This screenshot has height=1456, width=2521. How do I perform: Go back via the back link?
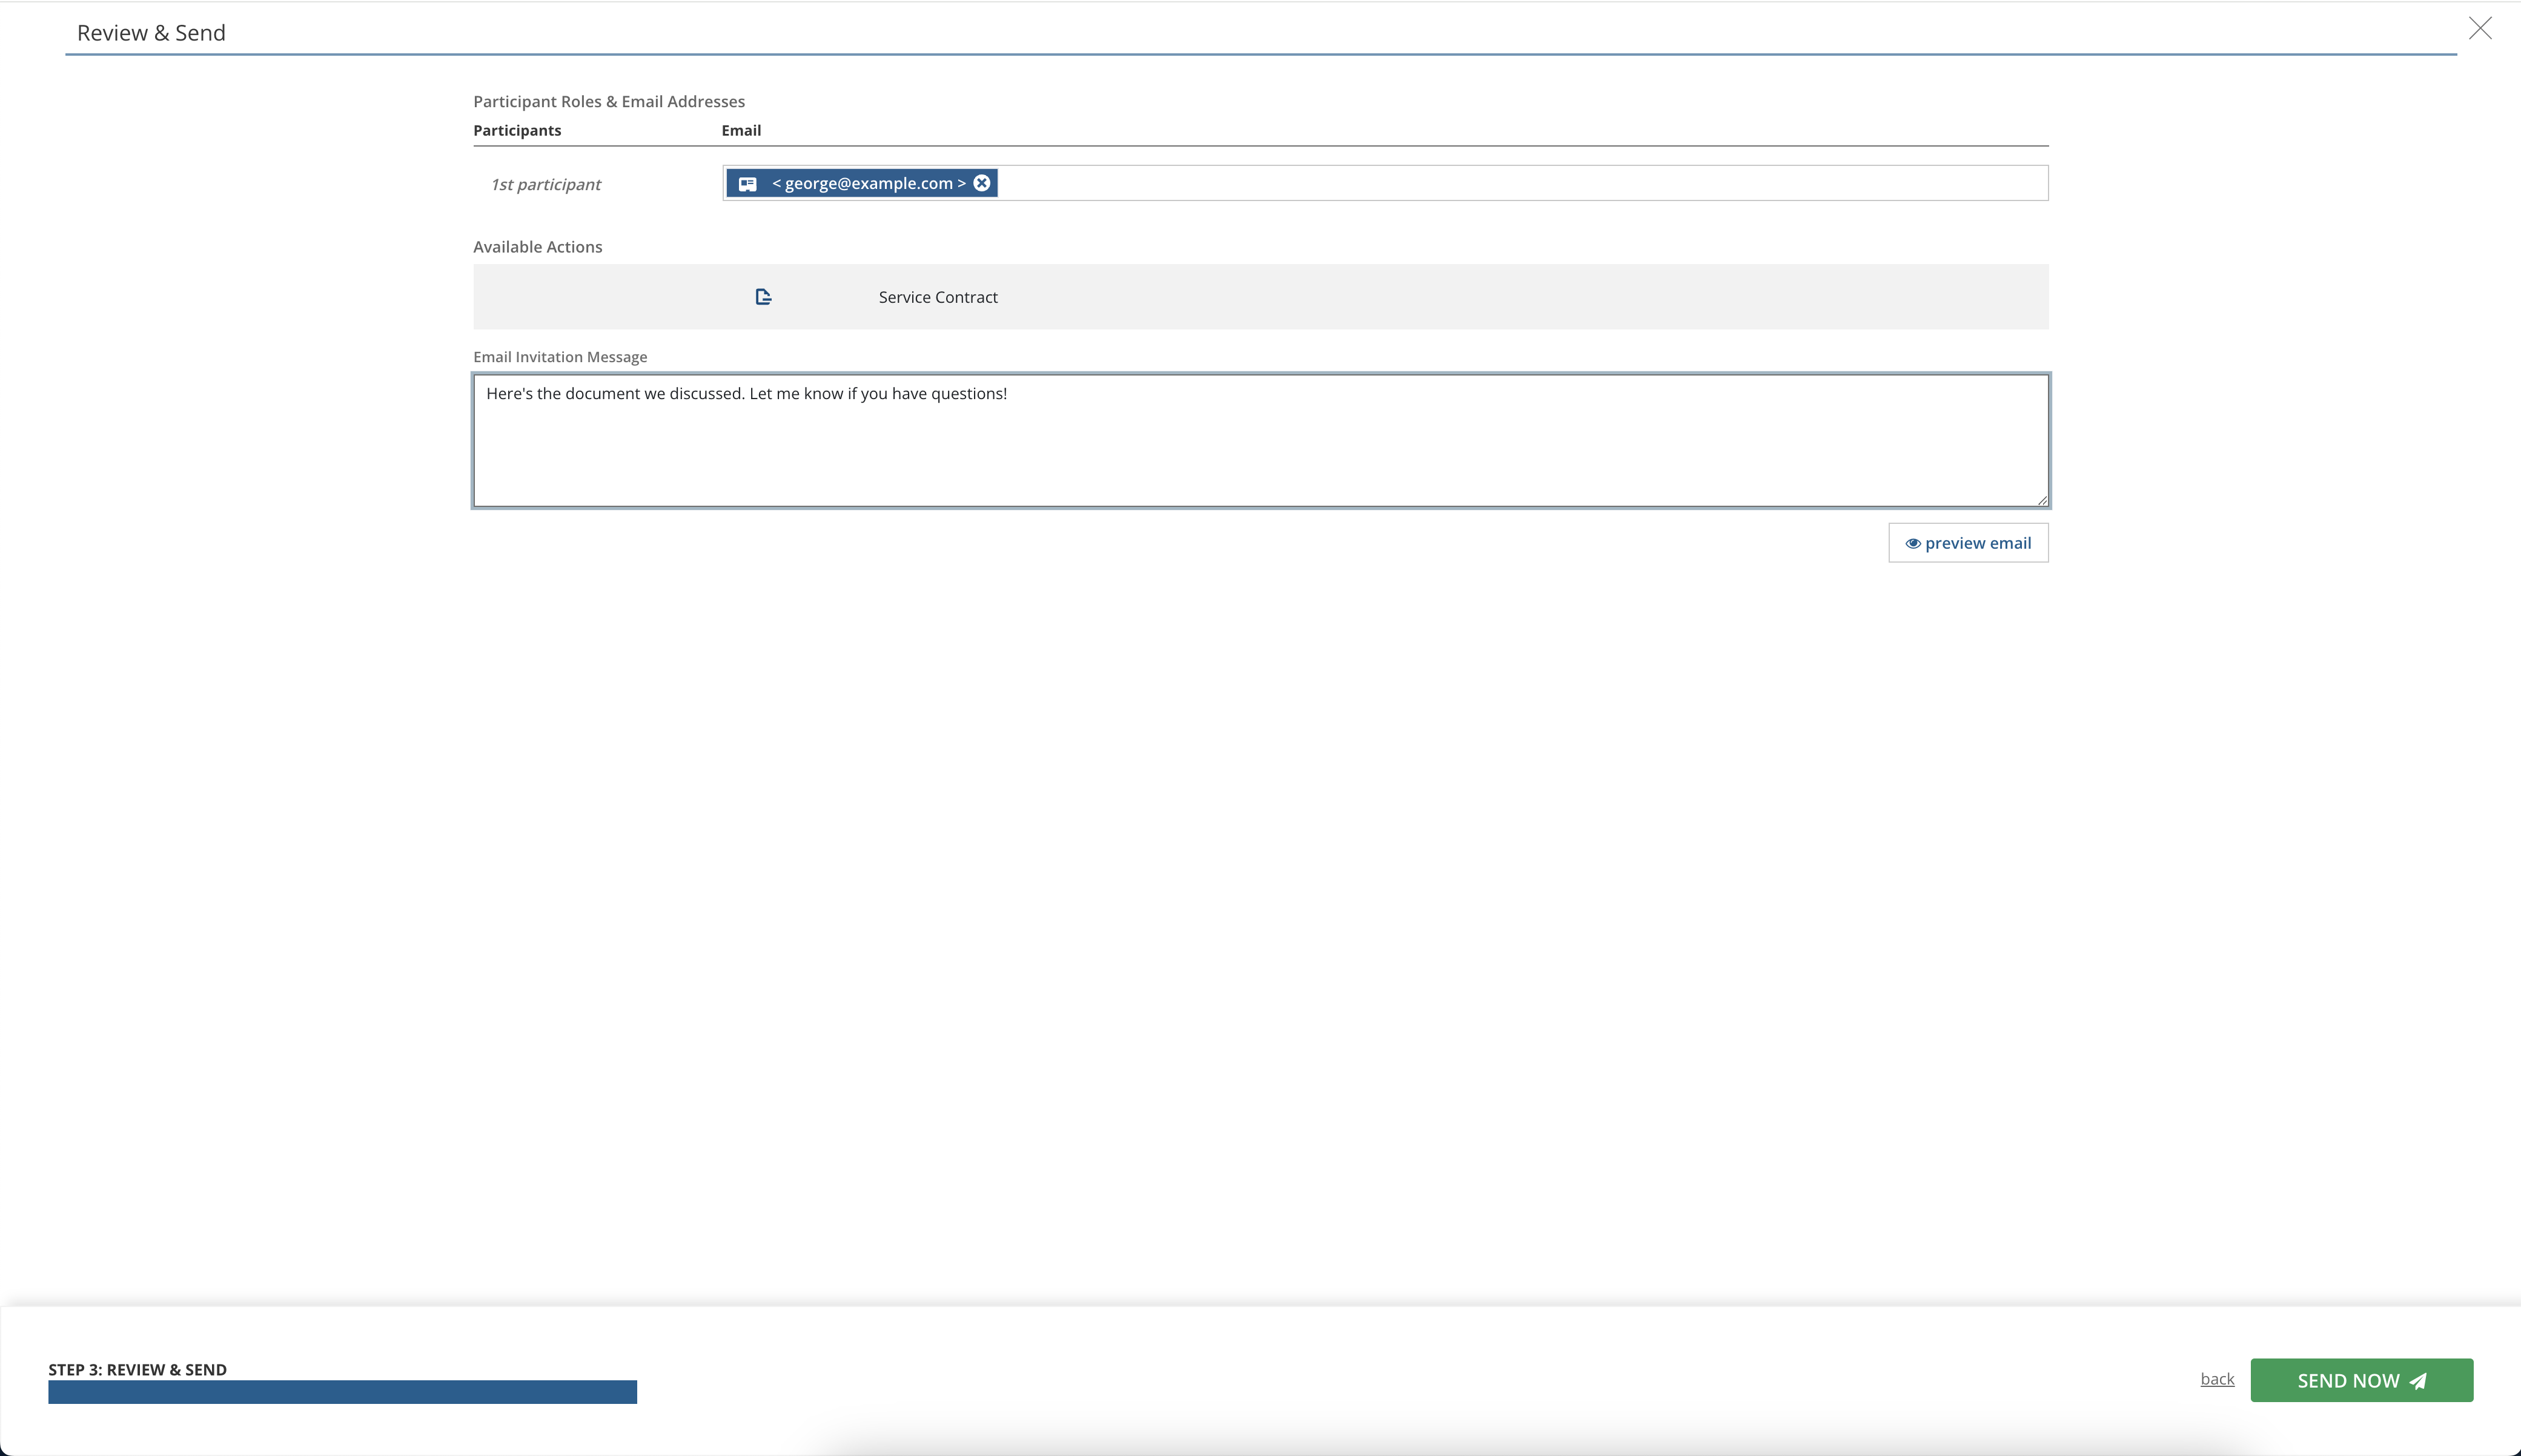pyautogui.click(x=2217, y=1379)
